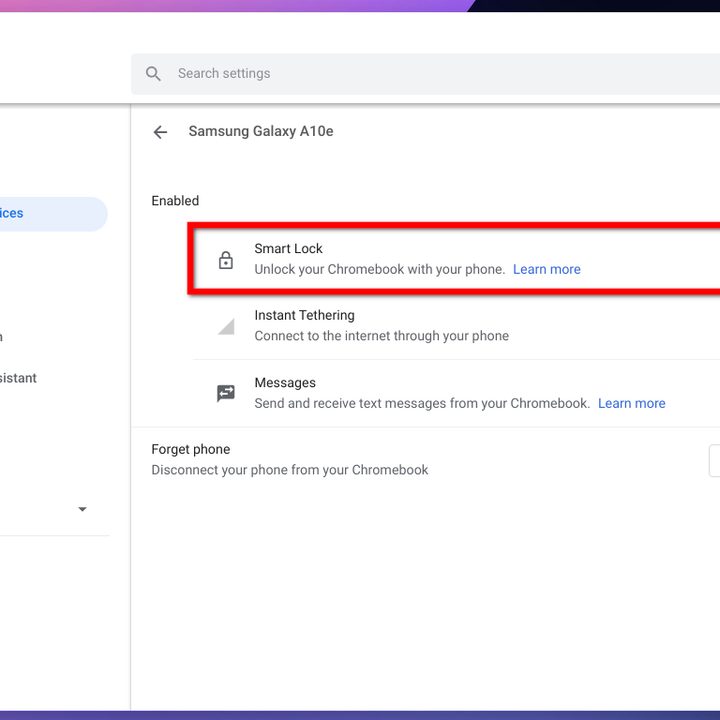
Task: Click the Enabled status label
Action: [175, 201]
